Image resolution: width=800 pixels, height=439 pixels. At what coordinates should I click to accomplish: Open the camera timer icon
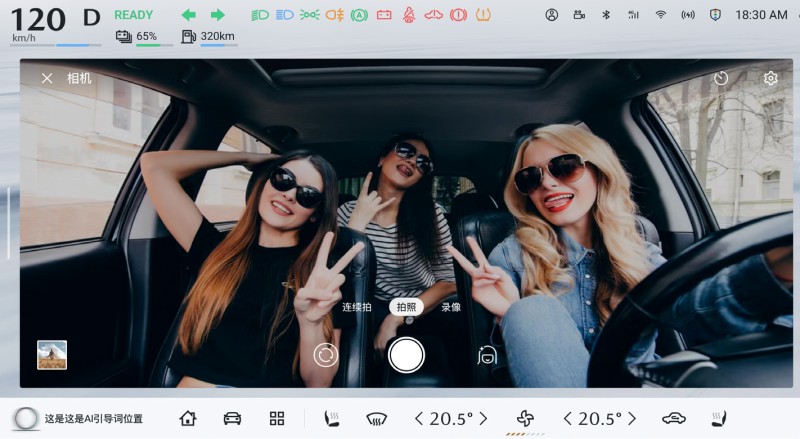pos(721,78)
